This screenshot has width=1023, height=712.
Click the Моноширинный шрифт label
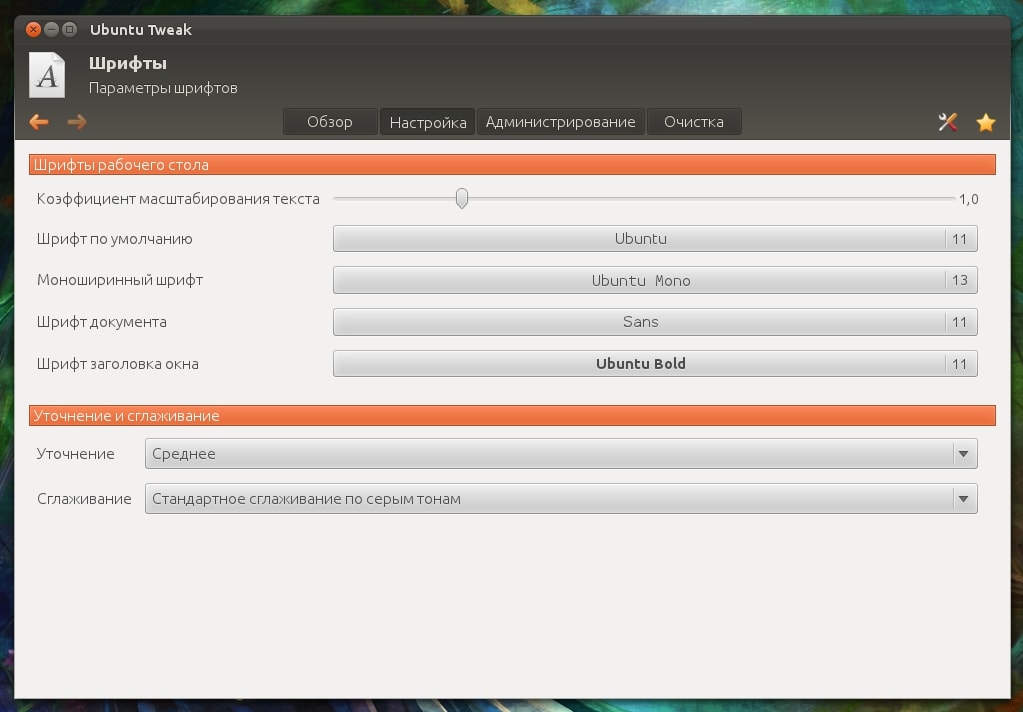[120, 280]
